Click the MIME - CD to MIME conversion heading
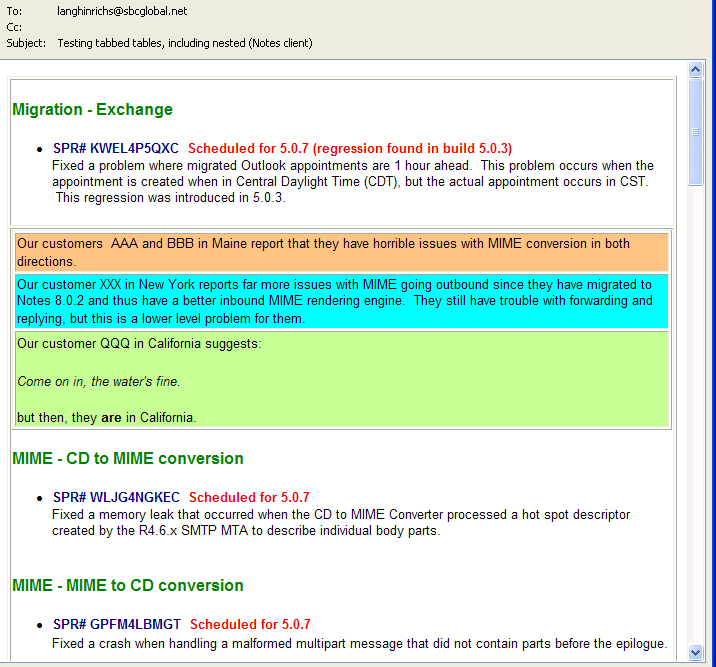Image resolution: width=716 pixels, height=667 pixels. [128, 459]
